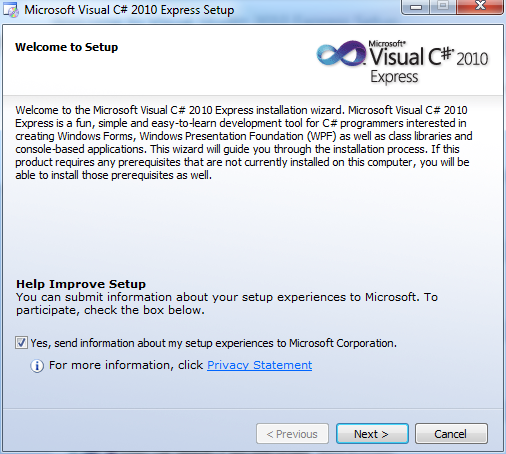Minimize the setup window
The width and height of the screenshot is (506, 454).
pyautogui.click(x=416, y=7)
